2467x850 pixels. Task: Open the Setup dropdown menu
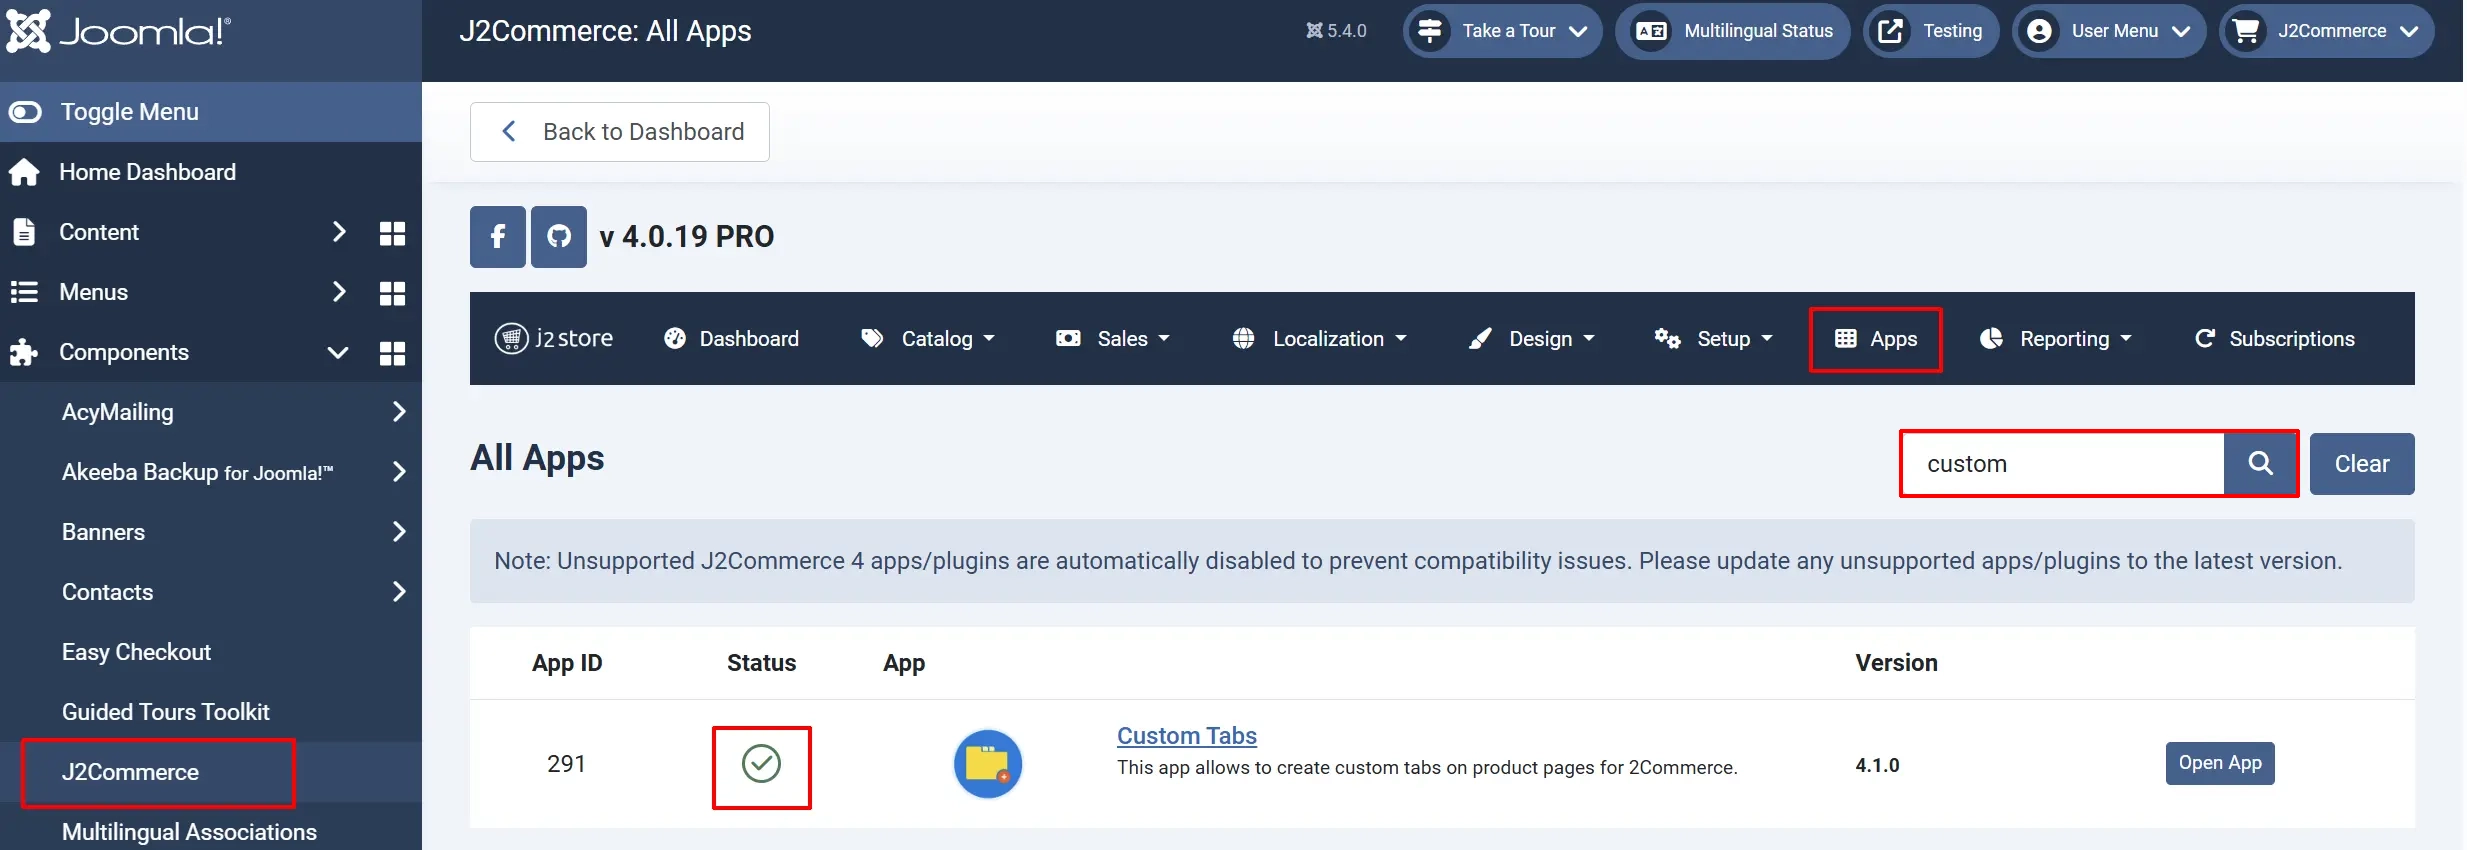[1713, 339]
